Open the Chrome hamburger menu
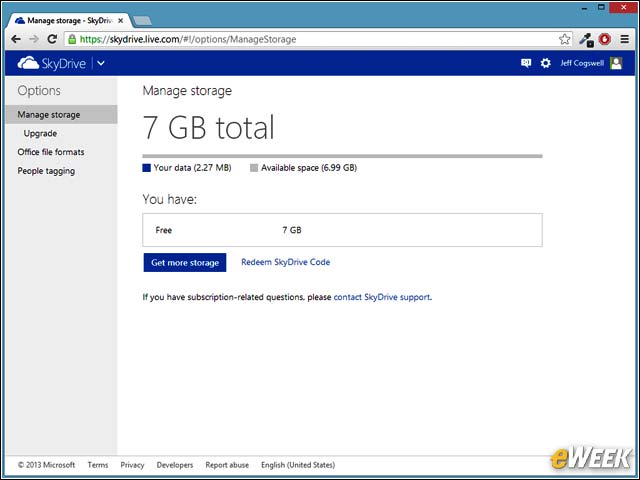 pos(624,39)
